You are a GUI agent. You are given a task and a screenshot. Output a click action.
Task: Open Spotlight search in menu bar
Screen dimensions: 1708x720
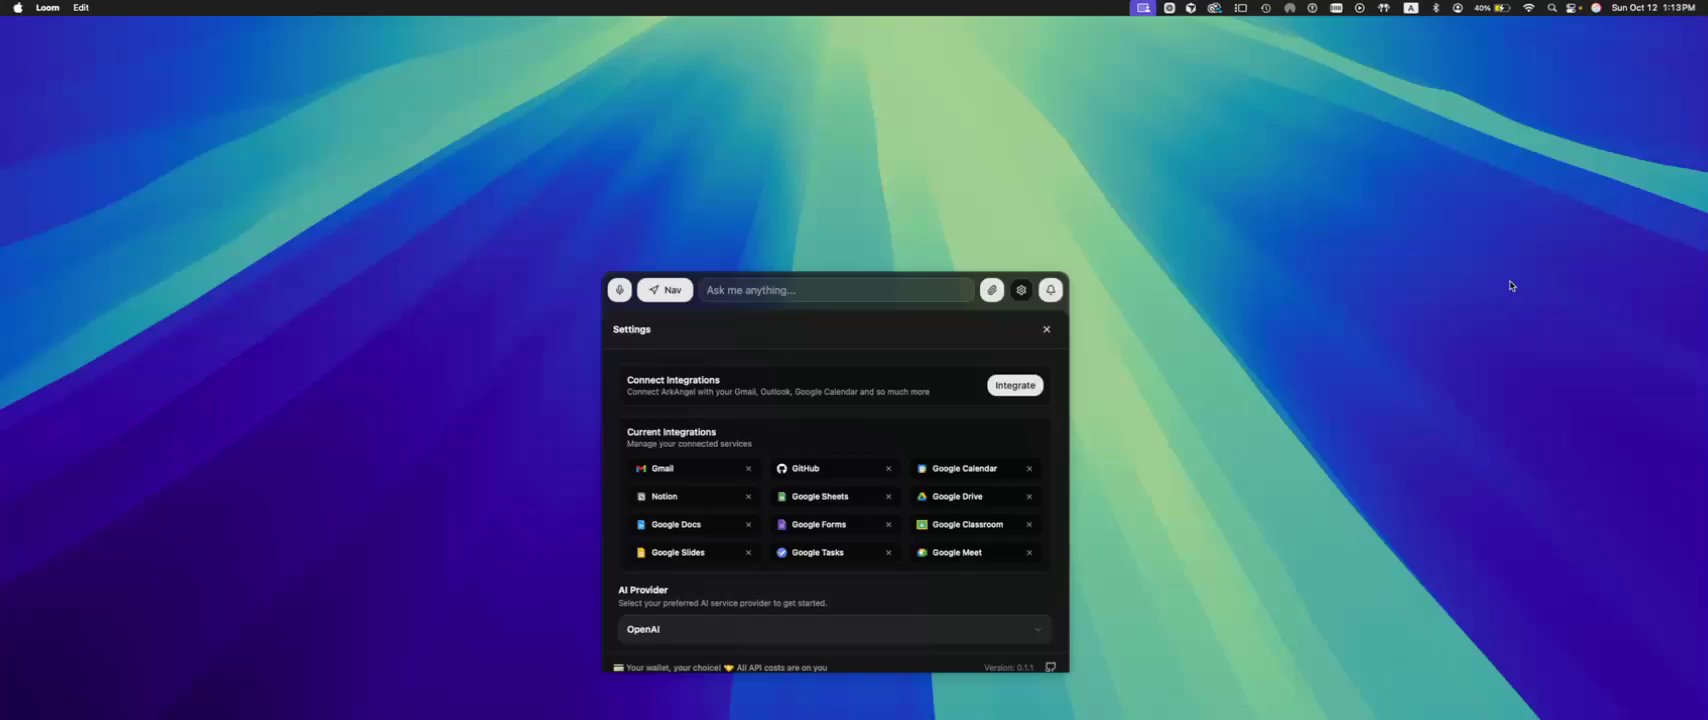pyautogui.click(x=1551, y=8)
